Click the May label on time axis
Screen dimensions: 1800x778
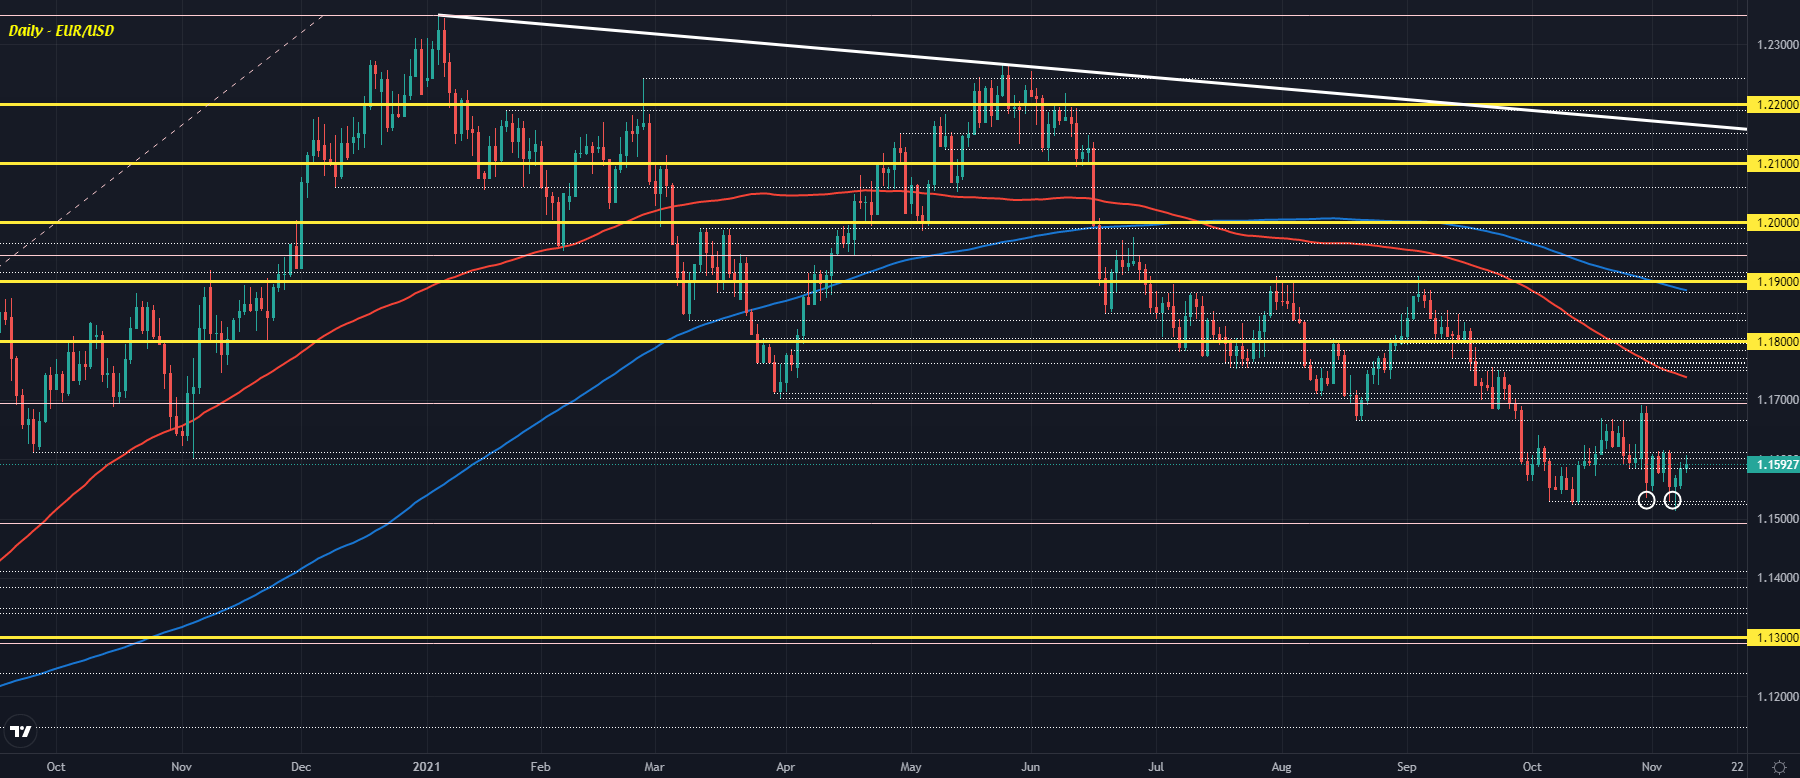point(911,767)
